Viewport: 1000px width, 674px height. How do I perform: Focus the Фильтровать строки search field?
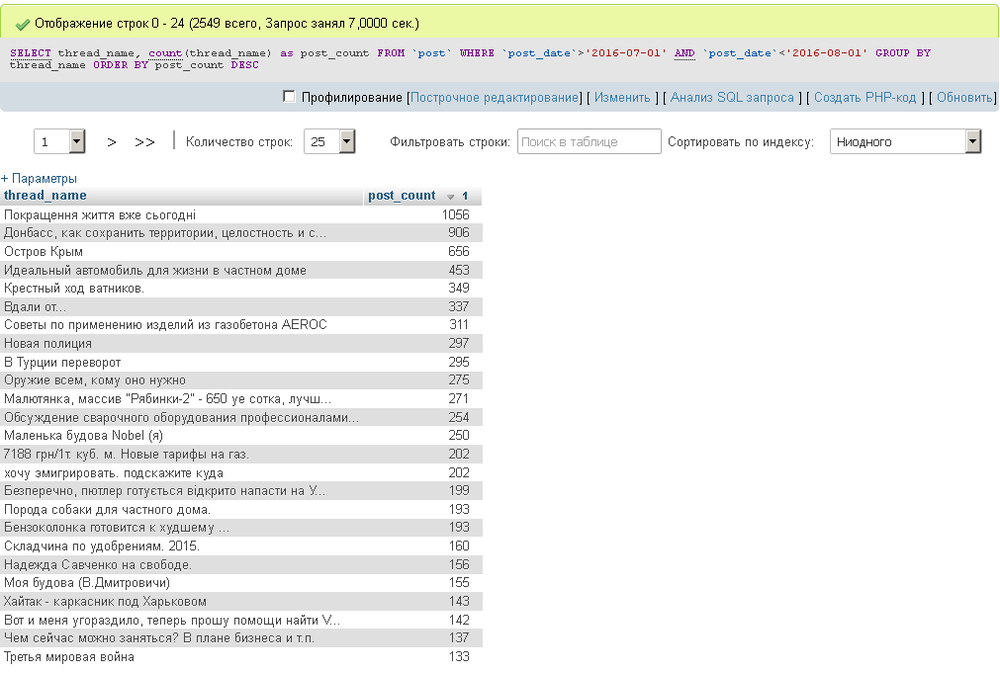[x=589, y=142]
